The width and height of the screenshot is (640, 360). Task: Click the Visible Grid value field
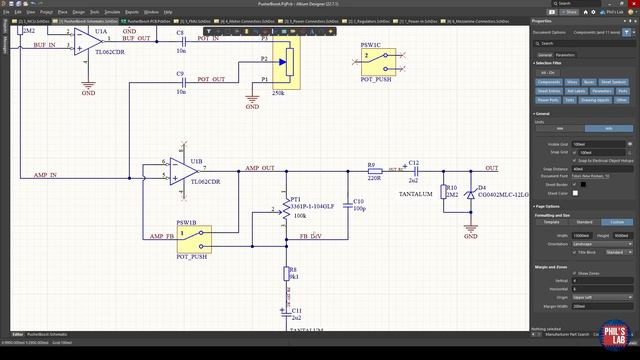pyautogui.click(x=598, y=144)
